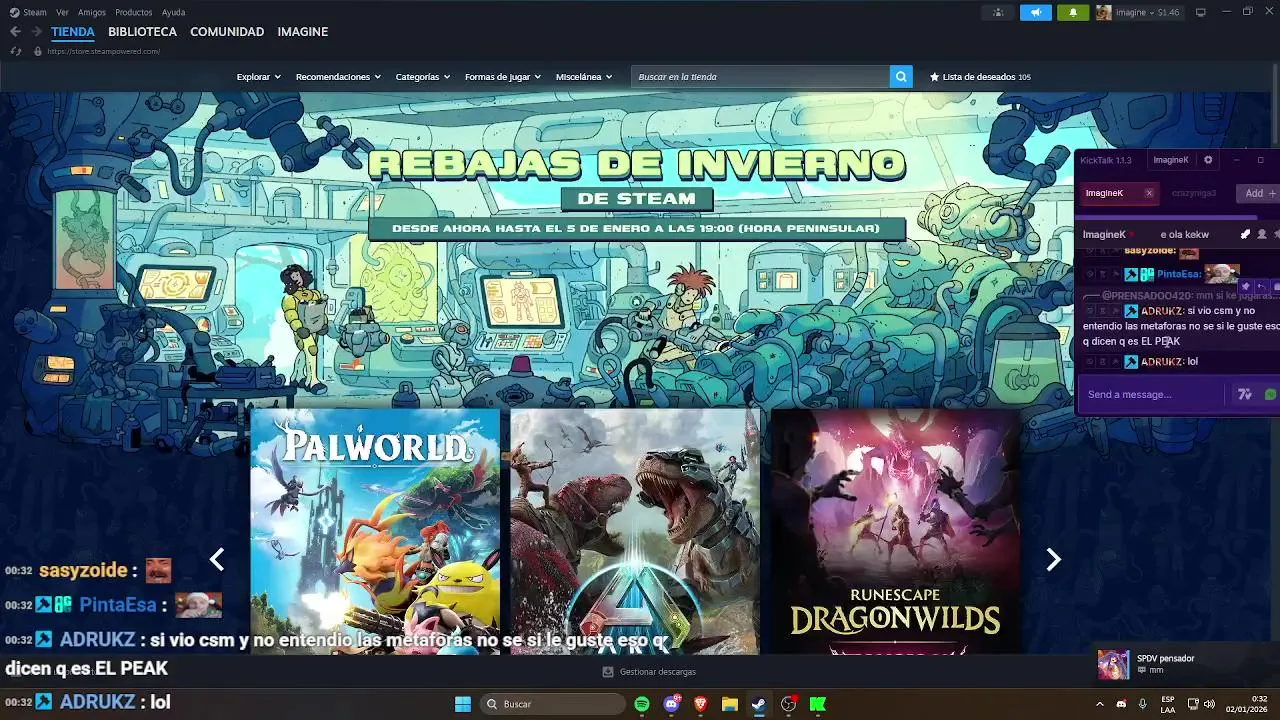Click the microphone tray icon

(1142, 704)
